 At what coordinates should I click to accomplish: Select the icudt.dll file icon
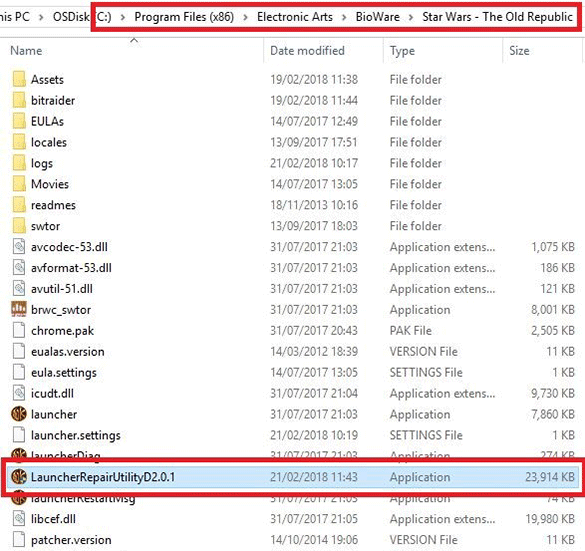pos(19,393)
